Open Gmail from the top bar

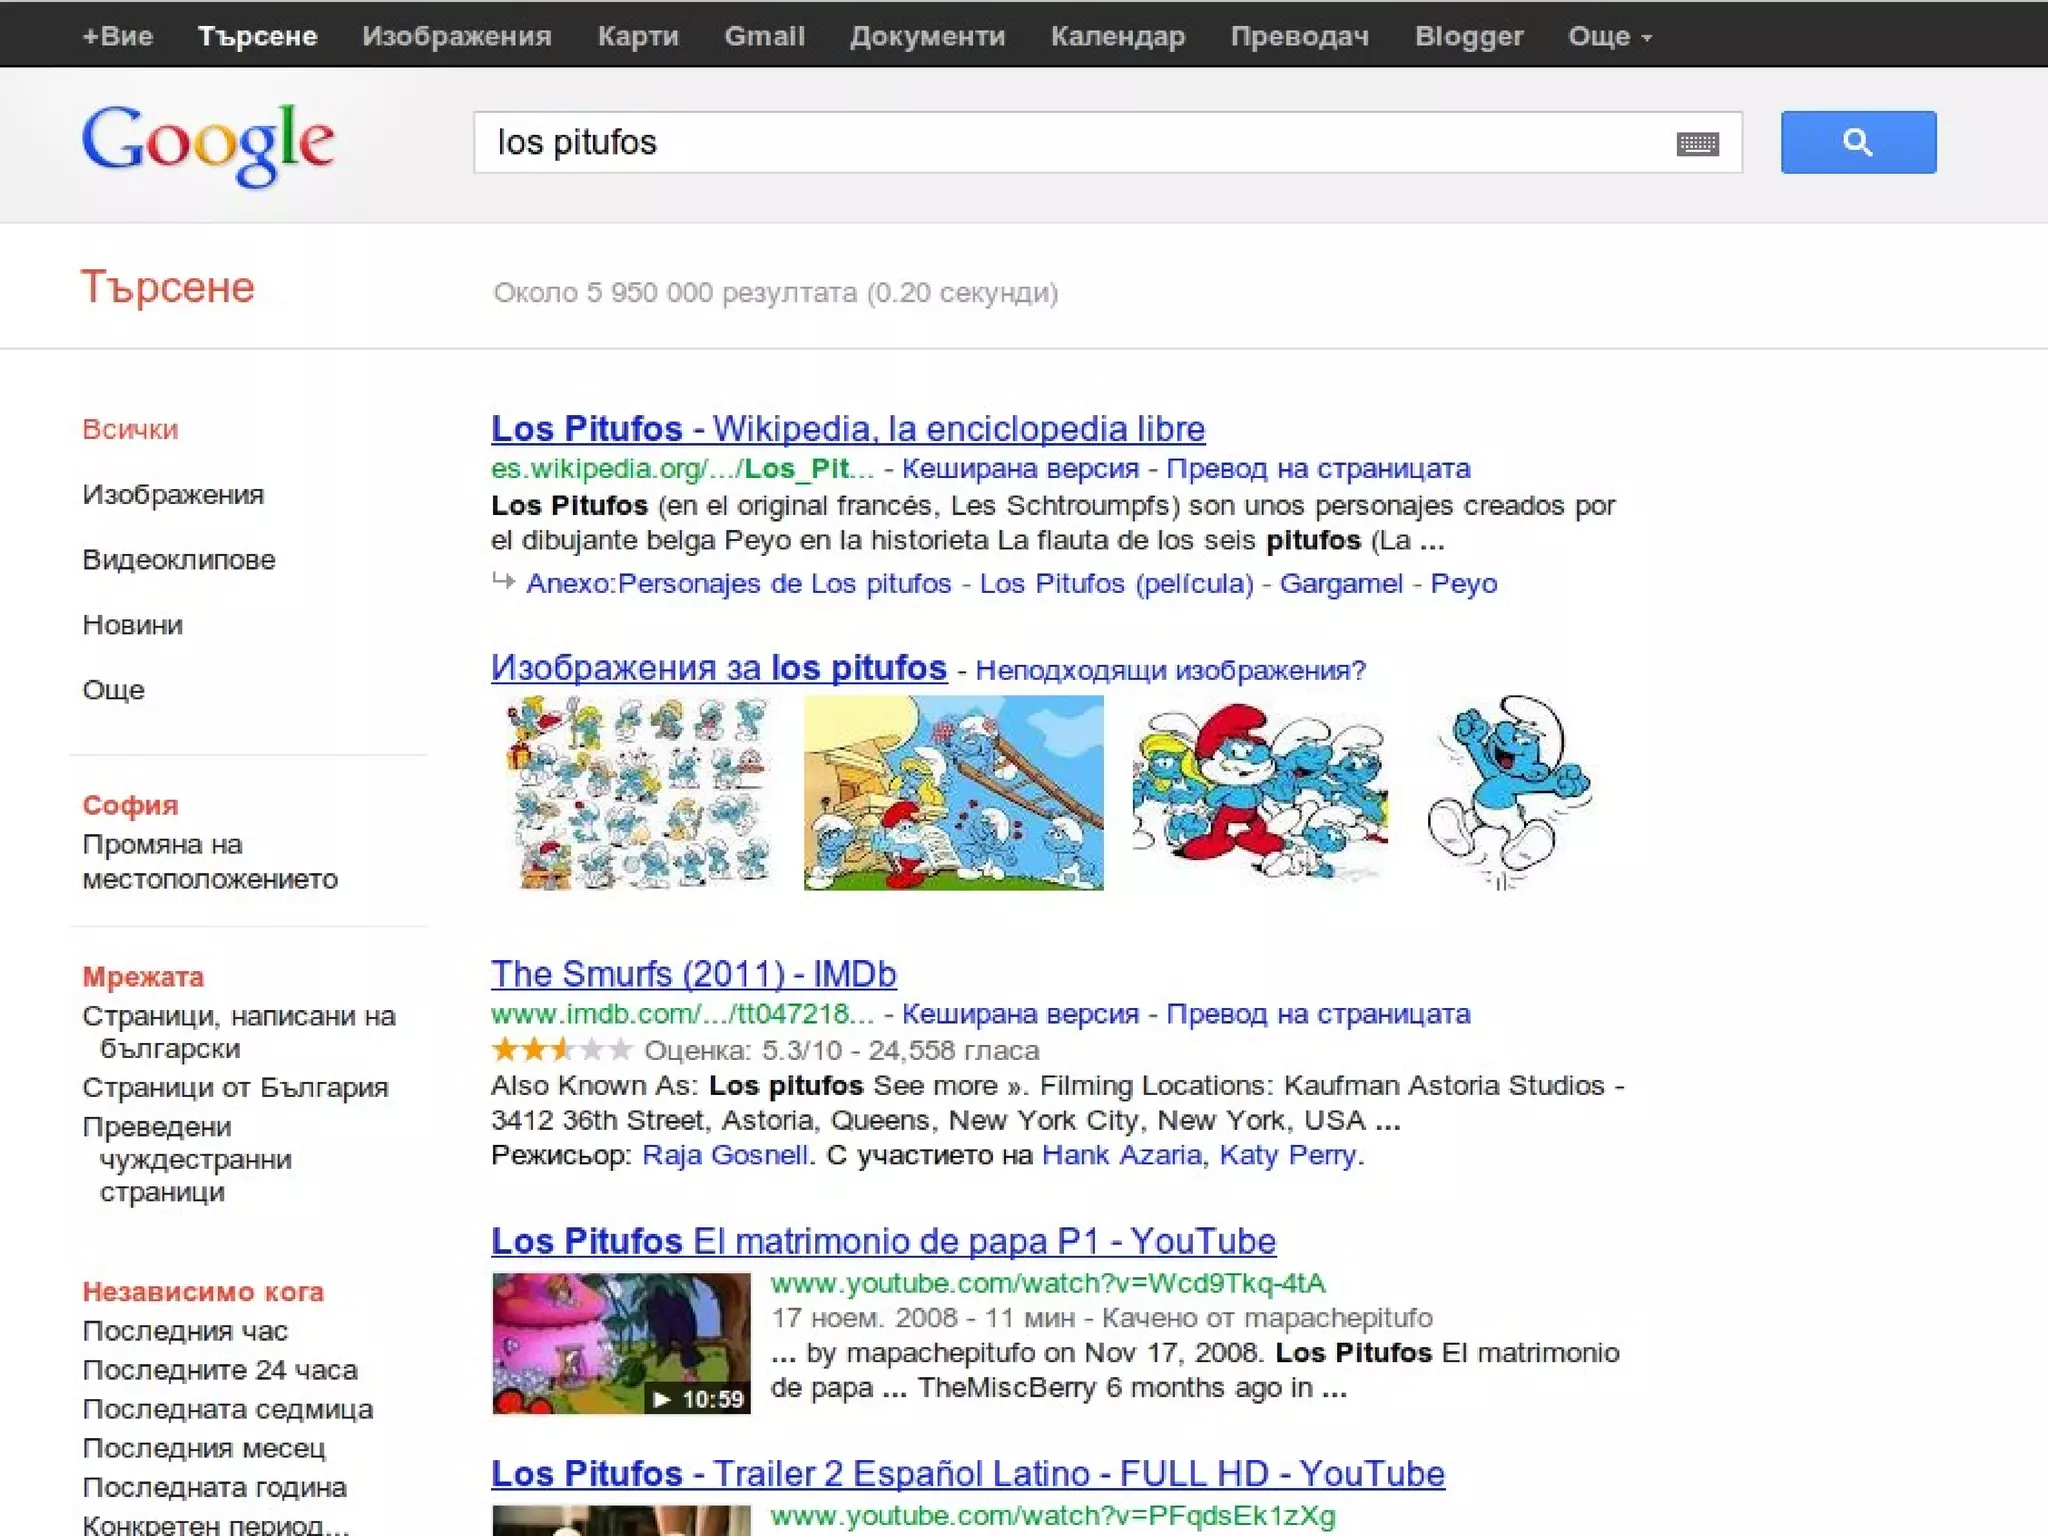(x=764, y=37)
